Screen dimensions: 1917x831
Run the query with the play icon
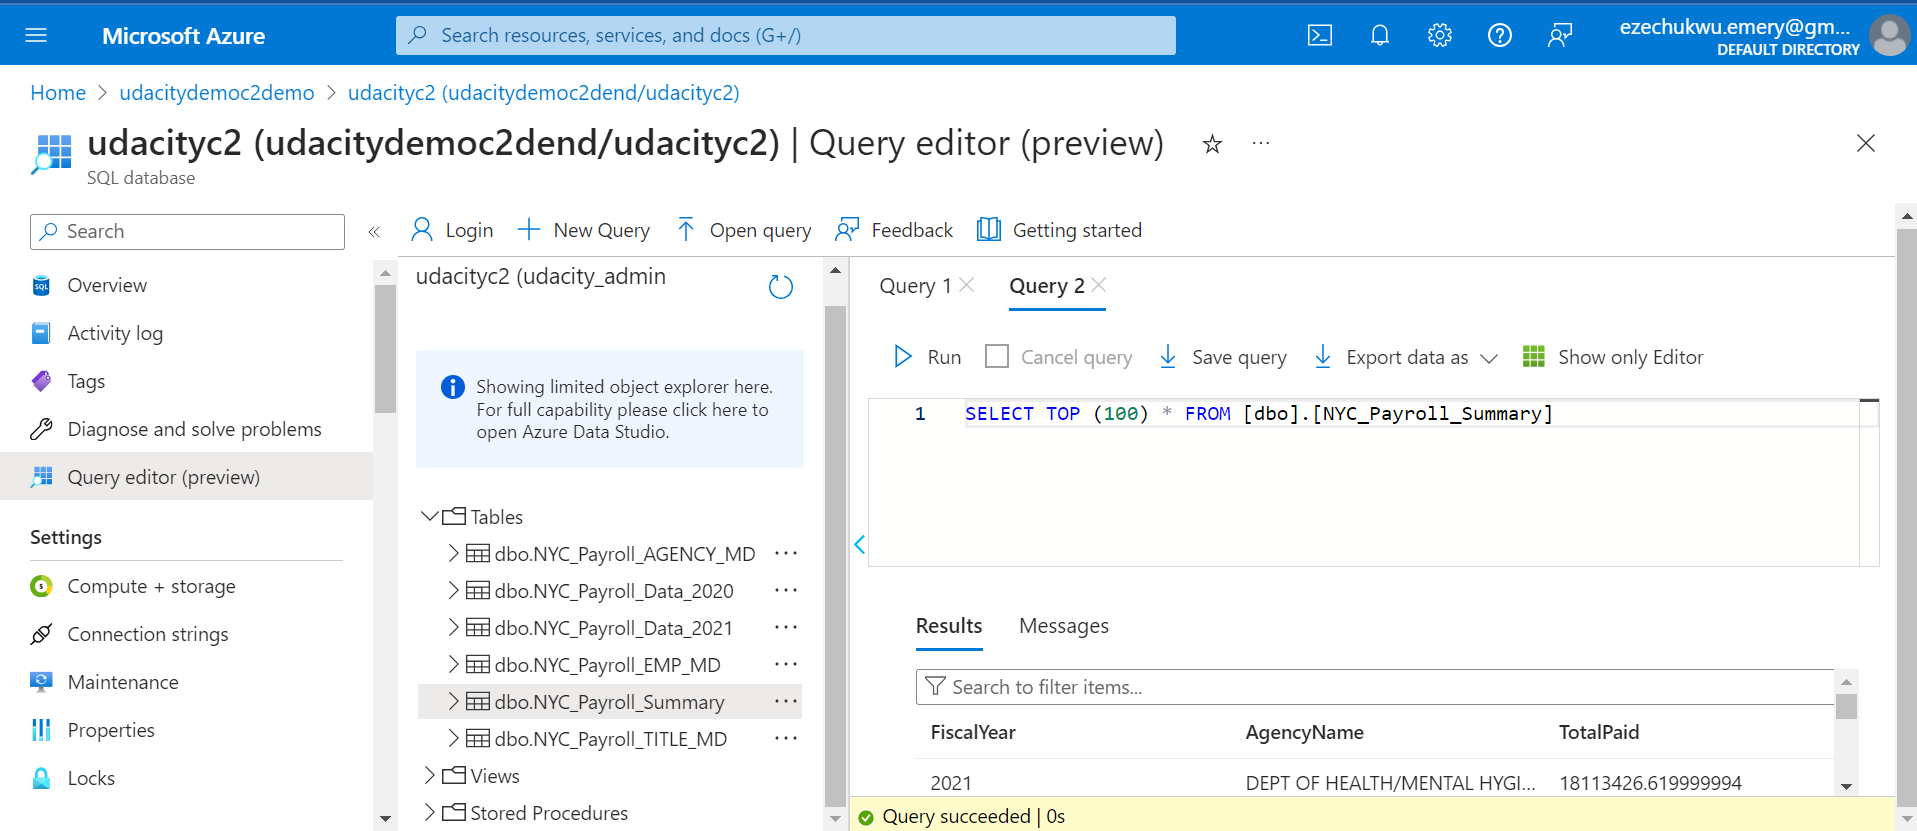pyautogui.click(x=903, y=357)
